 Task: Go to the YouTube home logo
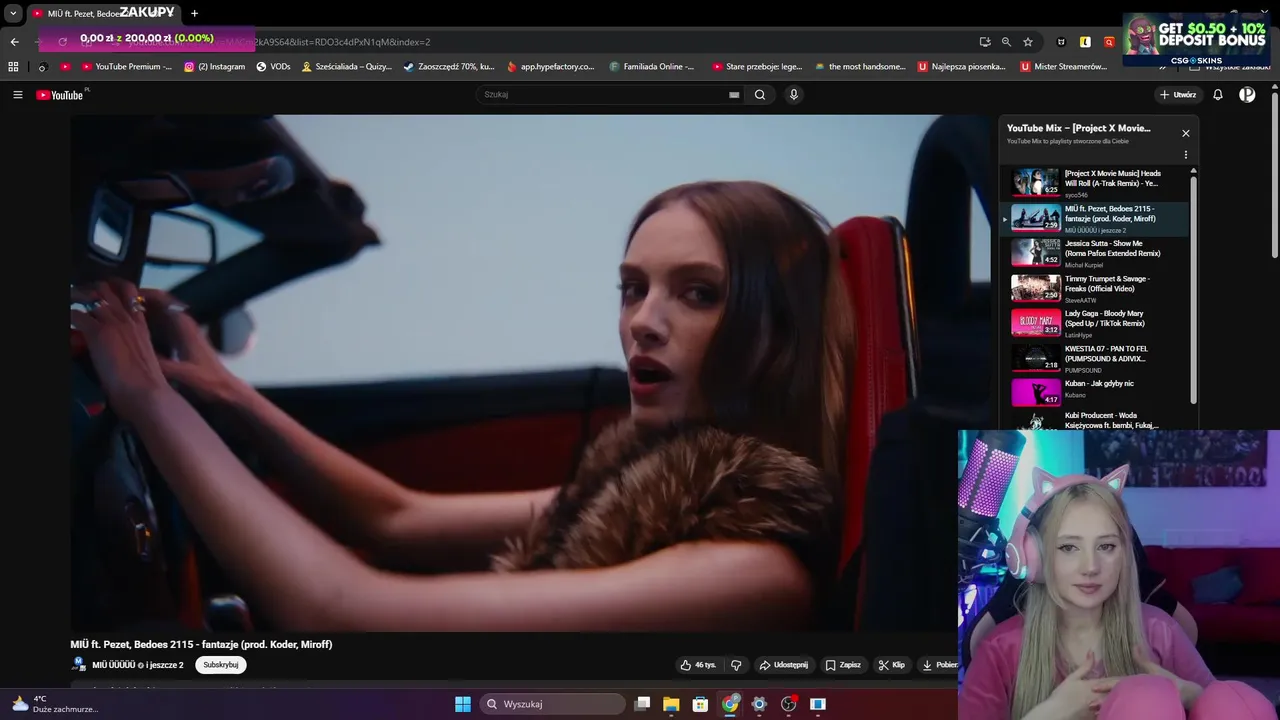tap(60, 95)
